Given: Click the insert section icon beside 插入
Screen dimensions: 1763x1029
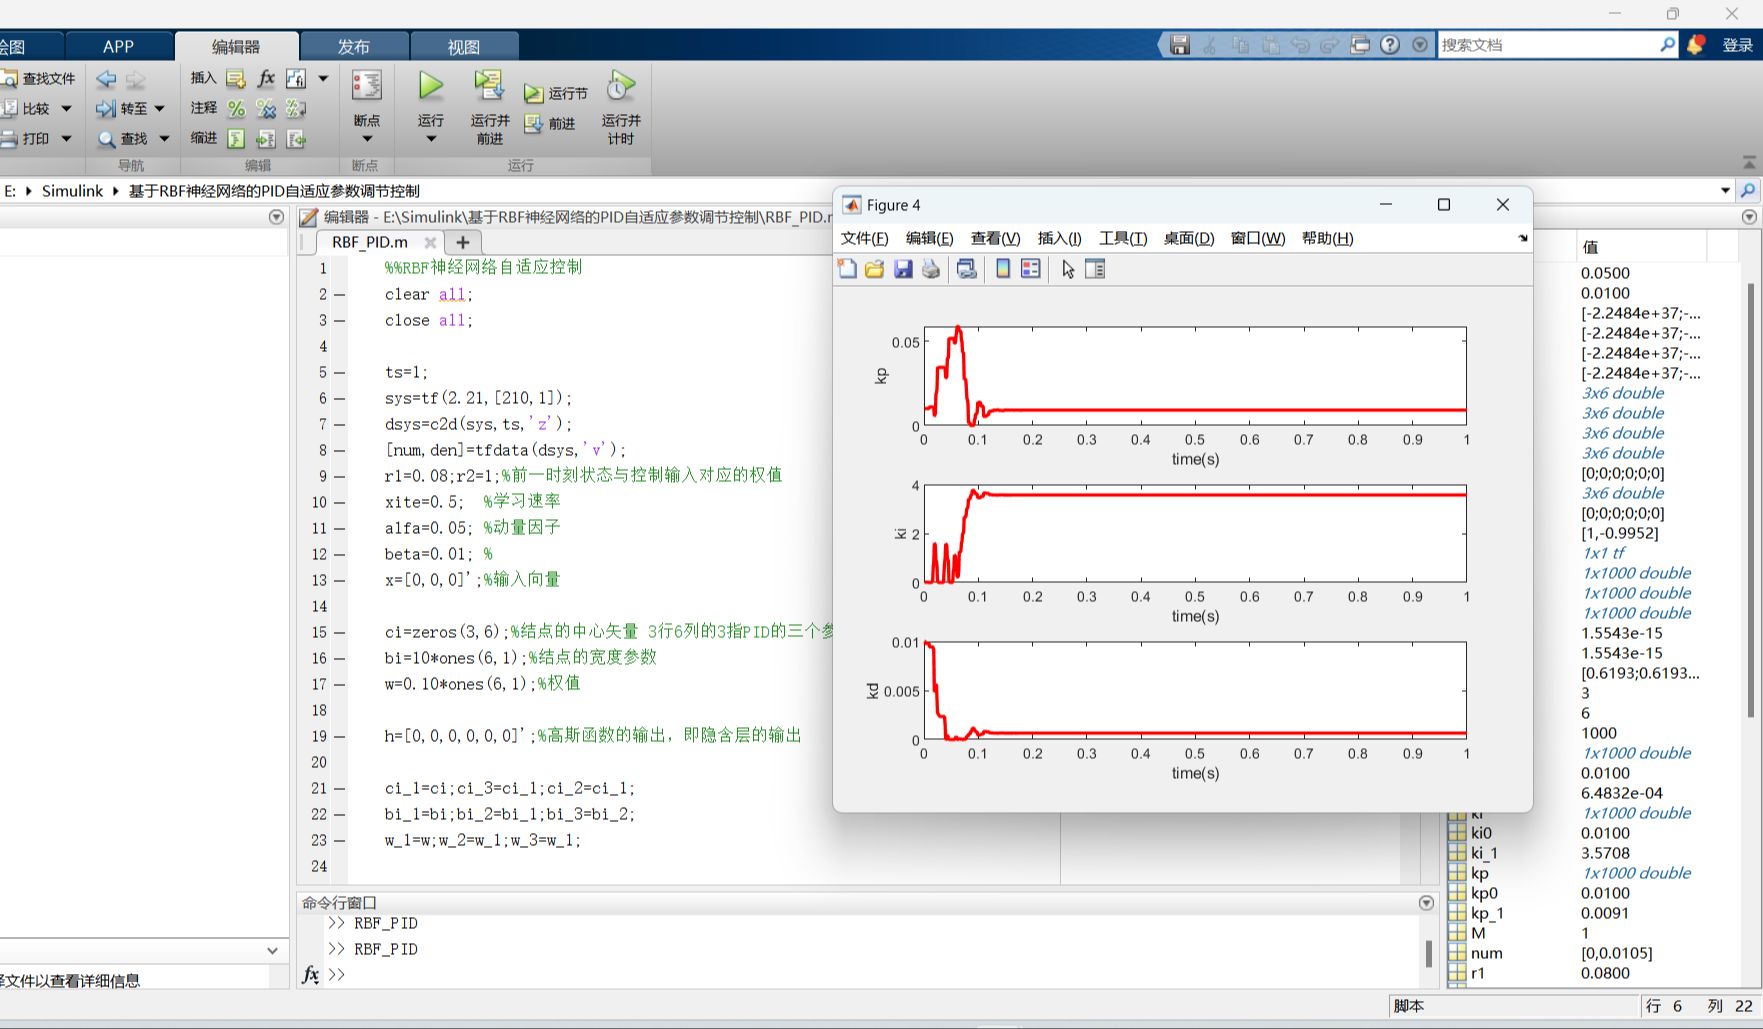Looking at the screenshot, I should coord(236,78).
